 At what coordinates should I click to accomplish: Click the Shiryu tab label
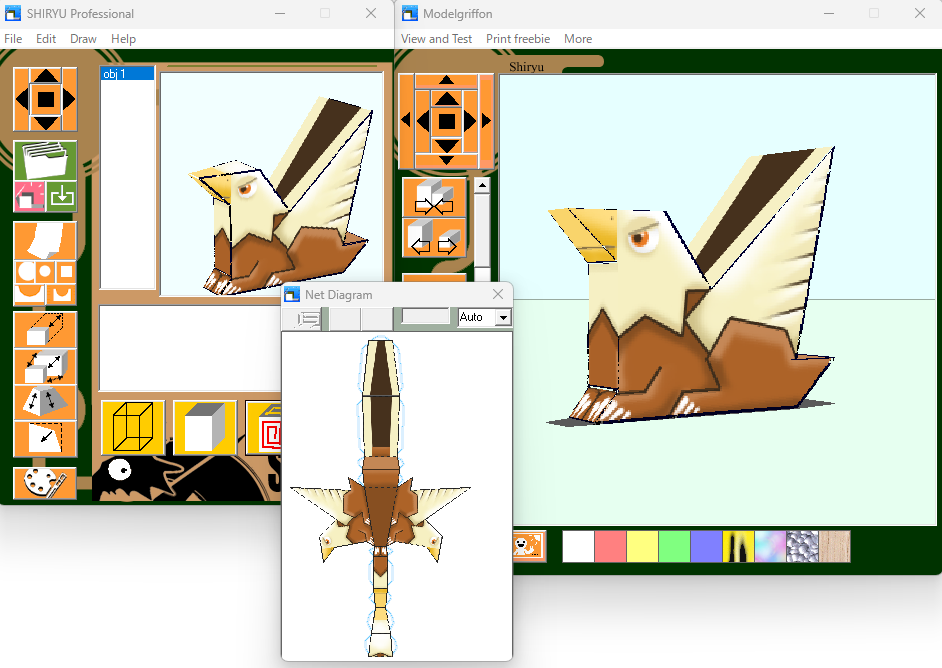[526, 67]
